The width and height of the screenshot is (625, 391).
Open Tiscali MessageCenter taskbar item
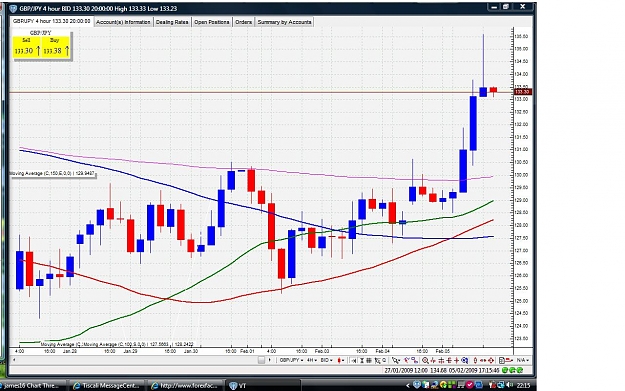point(108,385)
